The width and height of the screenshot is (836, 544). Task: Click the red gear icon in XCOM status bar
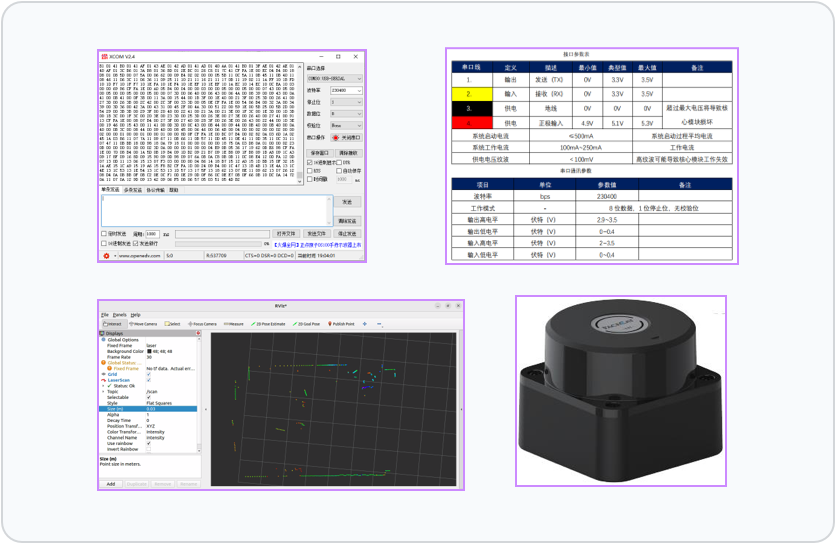click(107, 256)
